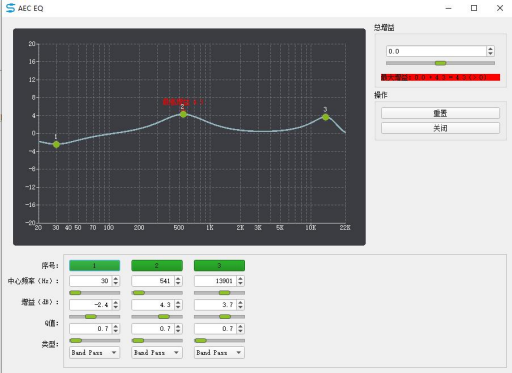This screenshot has width=512, height=373.
Task: Click band 2 gain slider handle
Action: [x=164, y=316]
